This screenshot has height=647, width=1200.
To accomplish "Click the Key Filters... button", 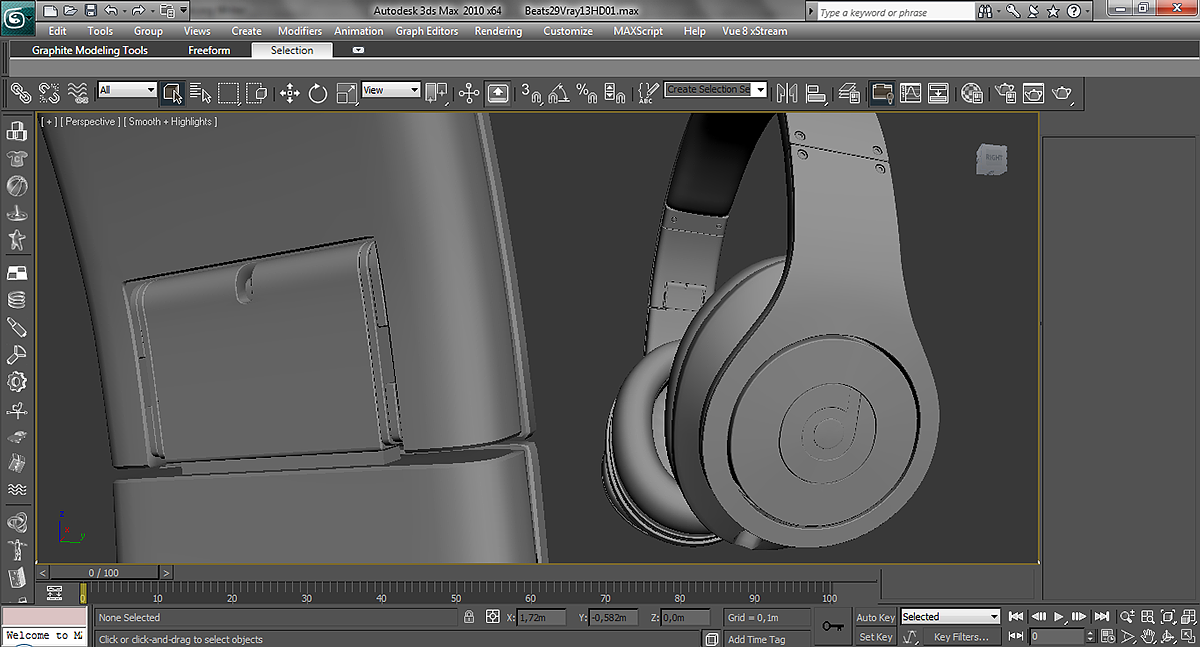I will point(960,636).
